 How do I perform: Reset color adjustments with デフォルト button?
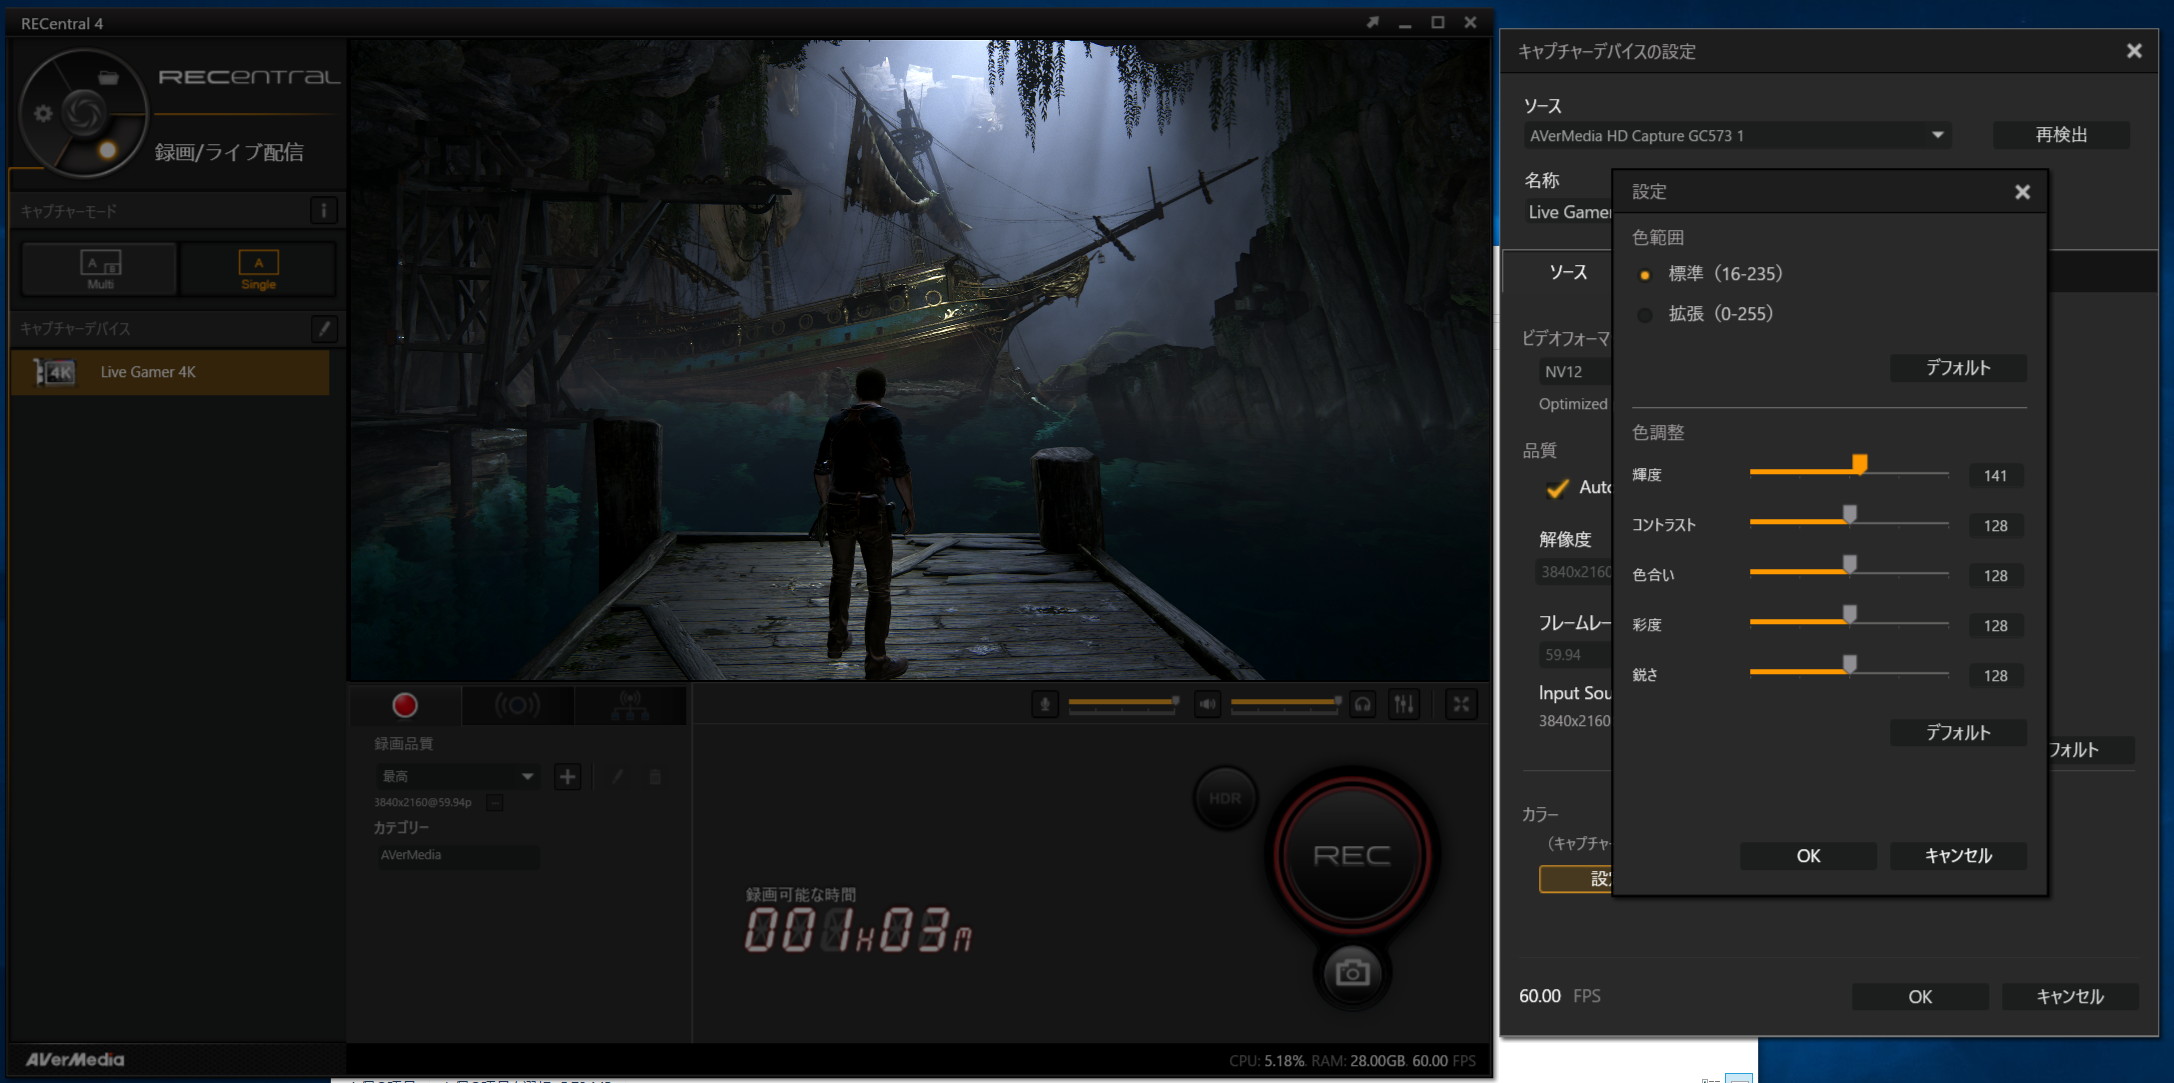coord(1958,733)
